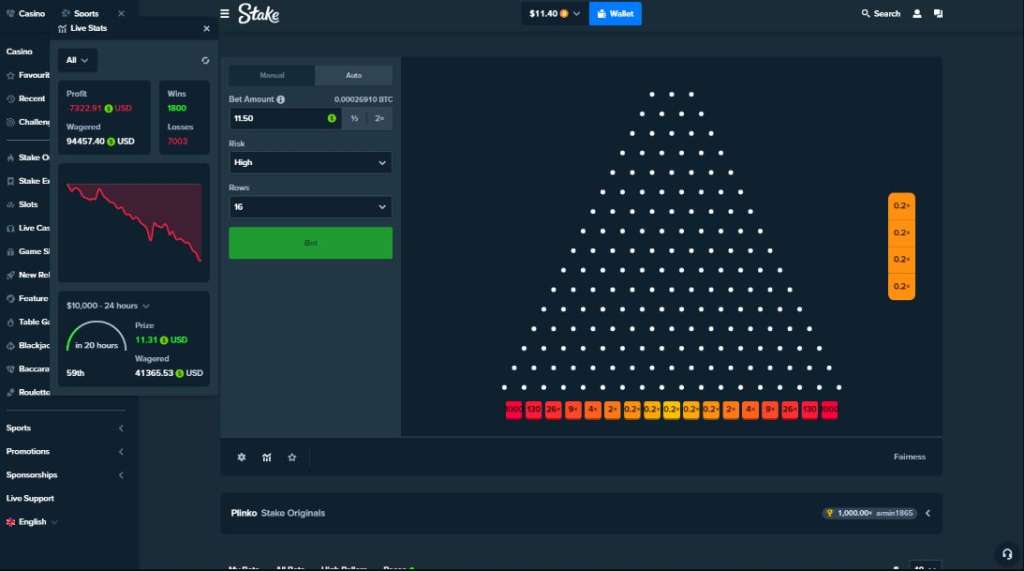Halve the bet amount with the ½ button

(x=354, y=118)
